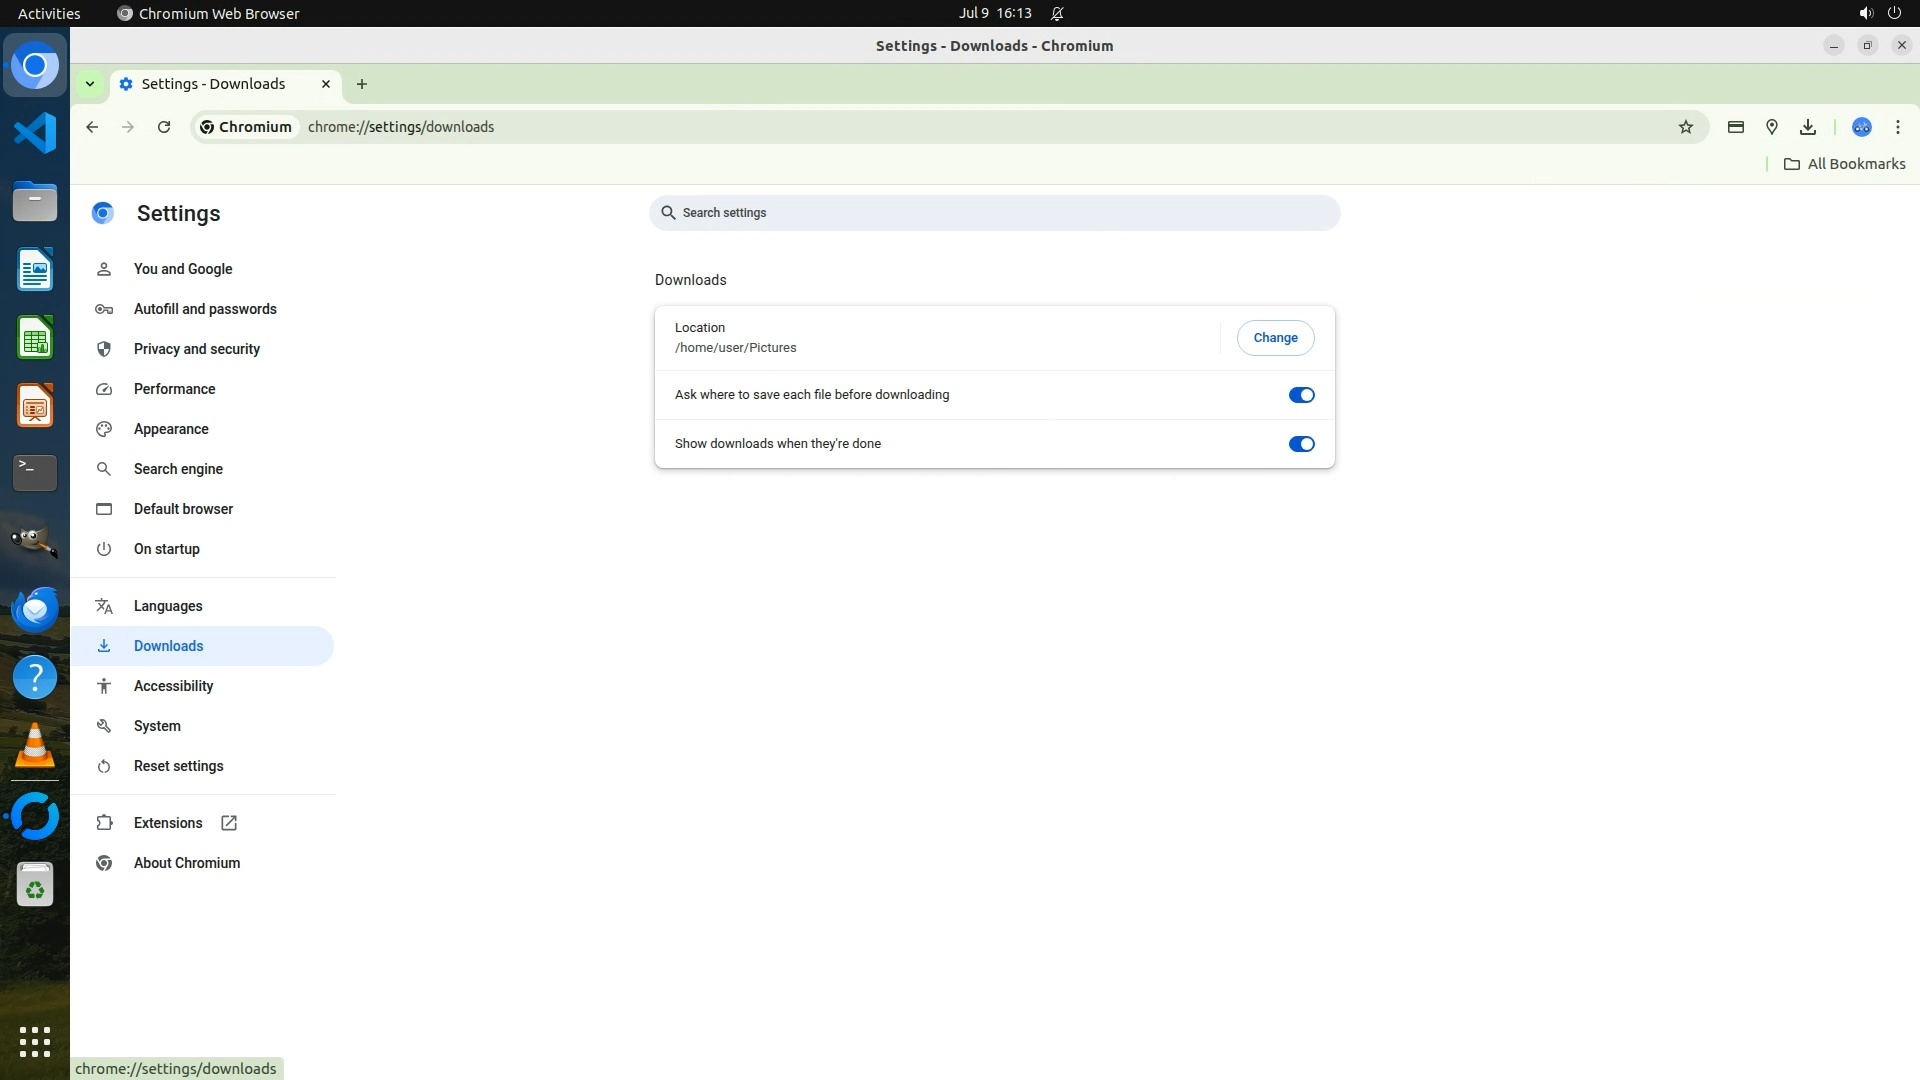Open the profile avatar menu
This screenshot has height=1080, width=1920.
coord(1862,127)
